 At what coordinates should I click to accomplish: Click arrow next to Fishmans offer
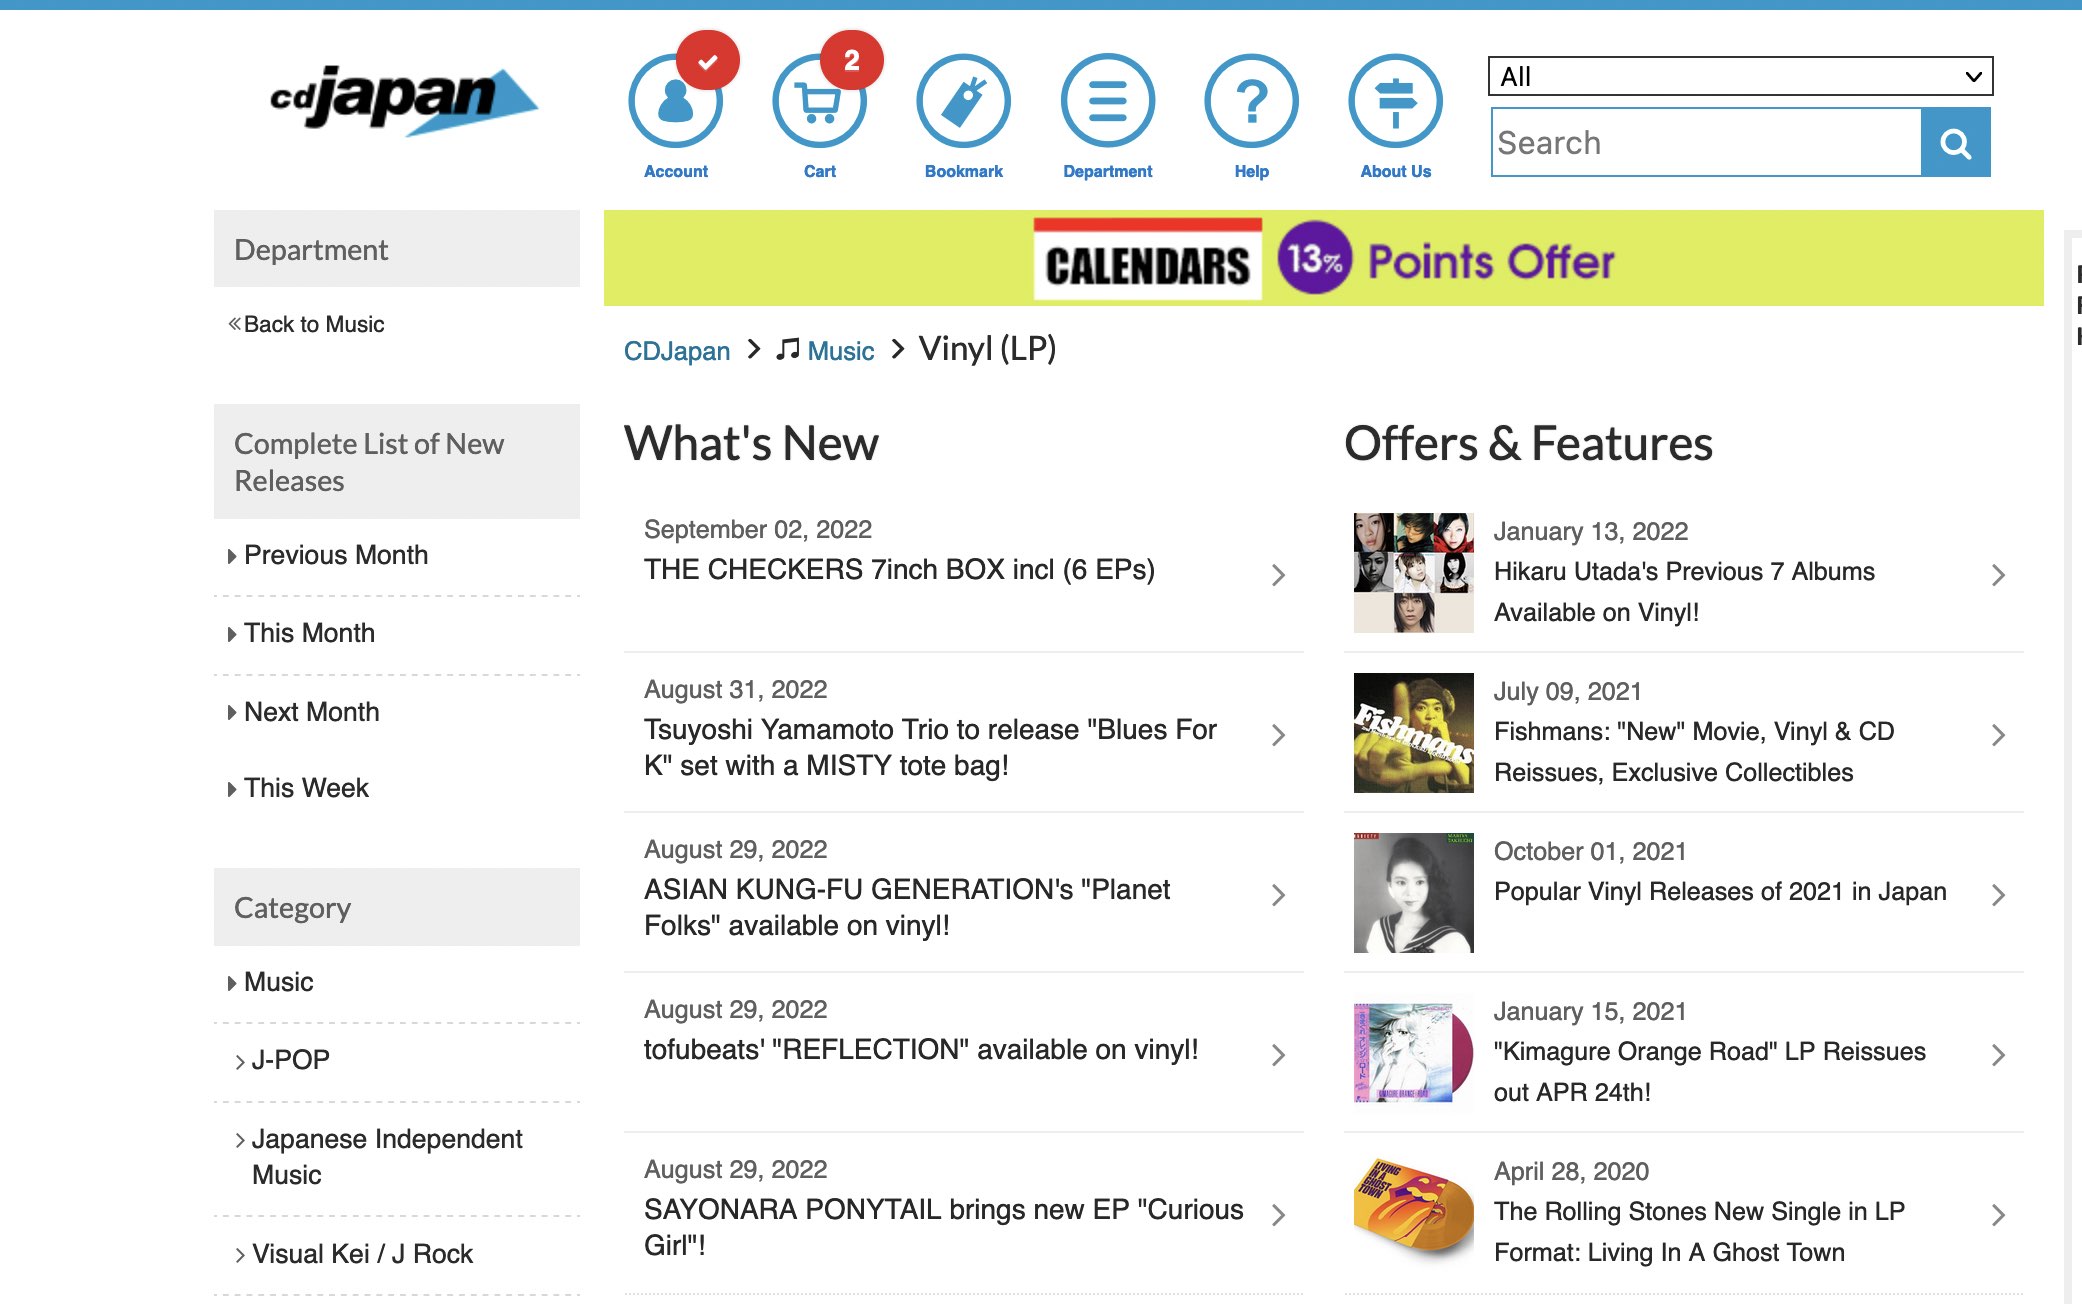point(1998,735)
